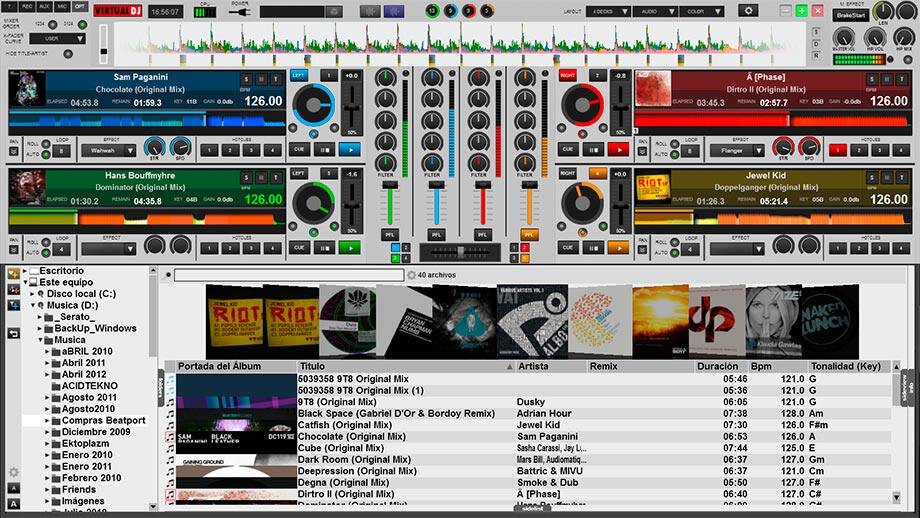Click the BrakeStart effect button

pyautogui.click(x=850, y=15)
